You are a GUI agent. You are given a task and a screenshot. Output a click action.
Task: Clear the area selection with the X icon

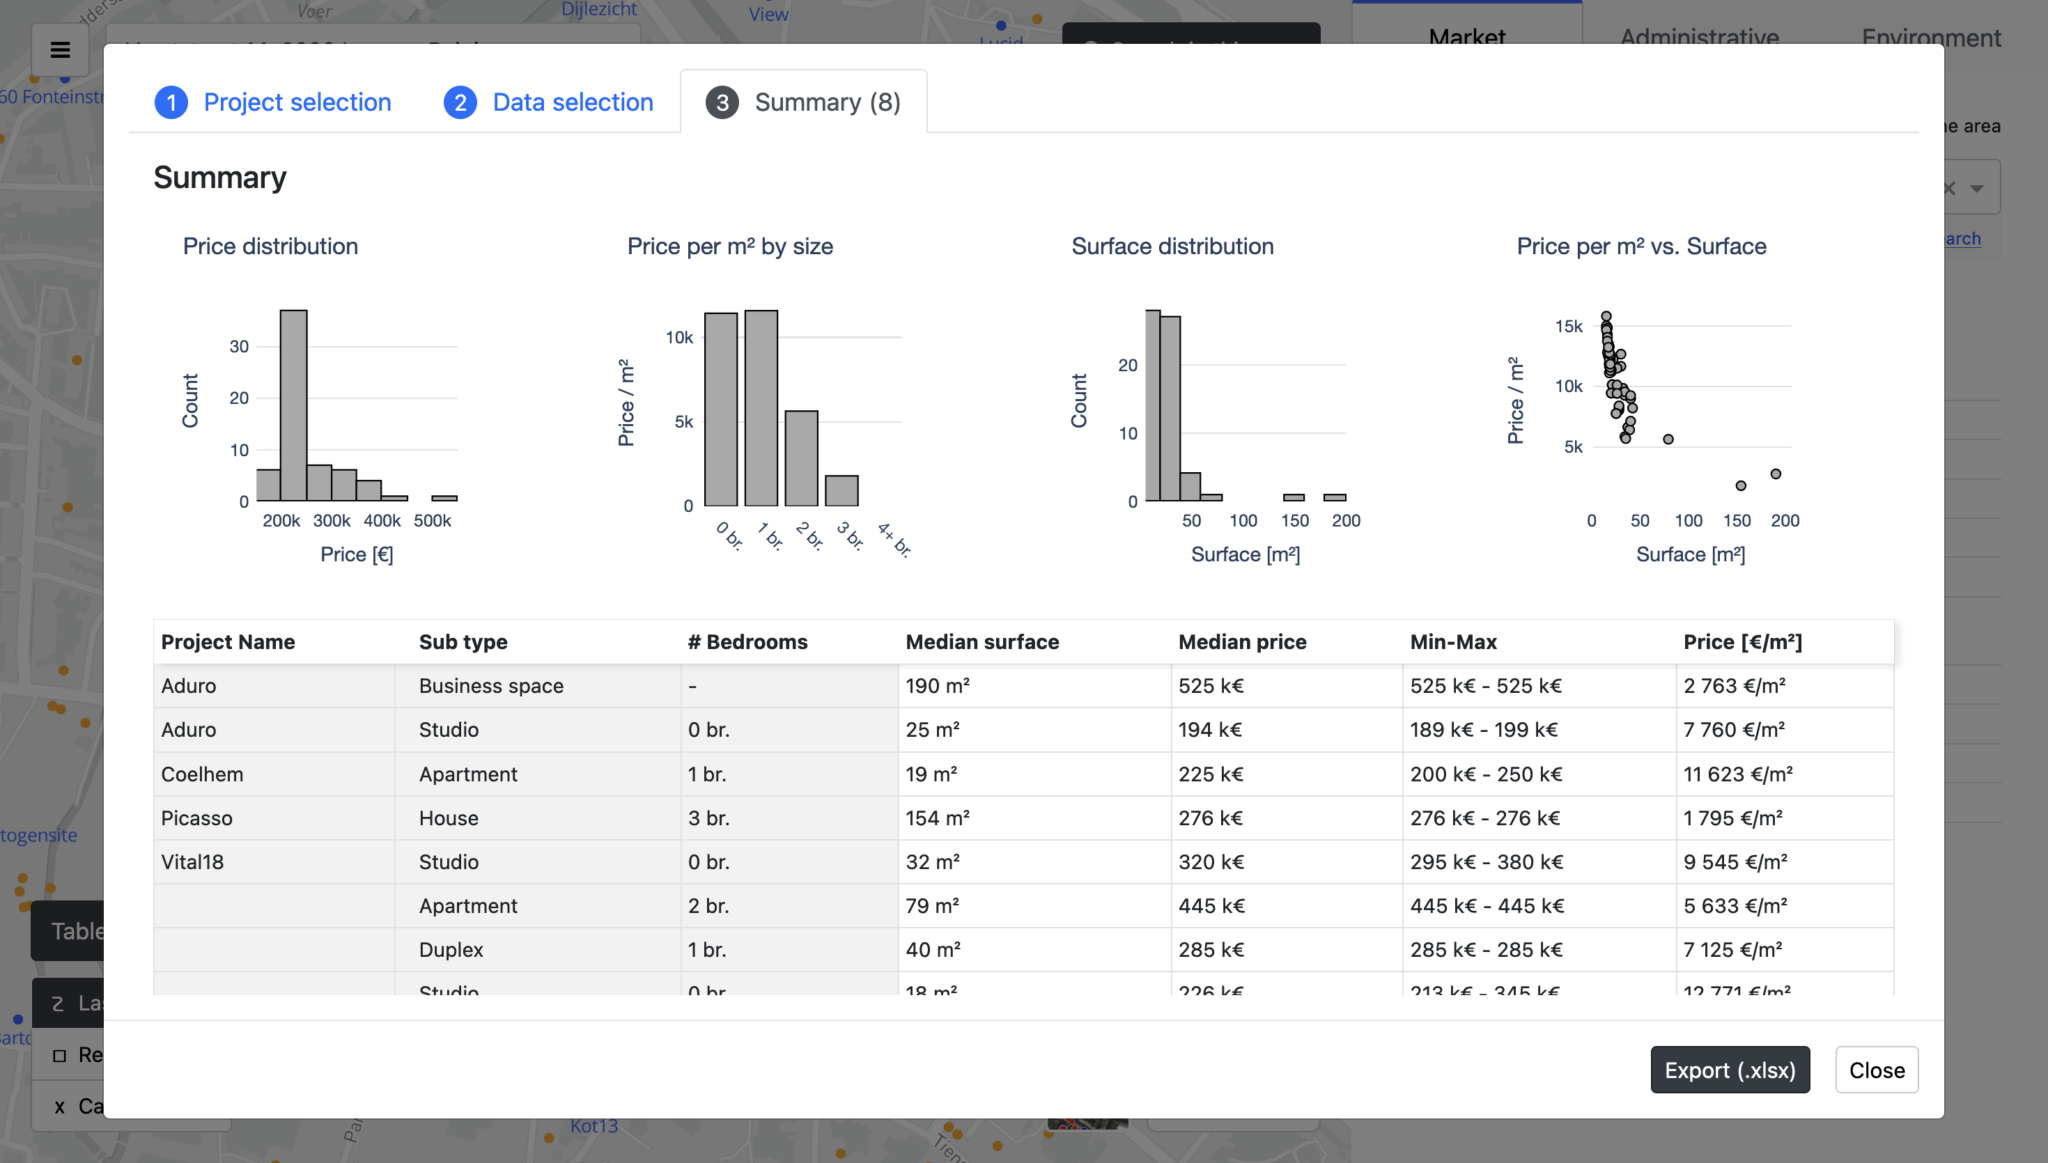1949,187
